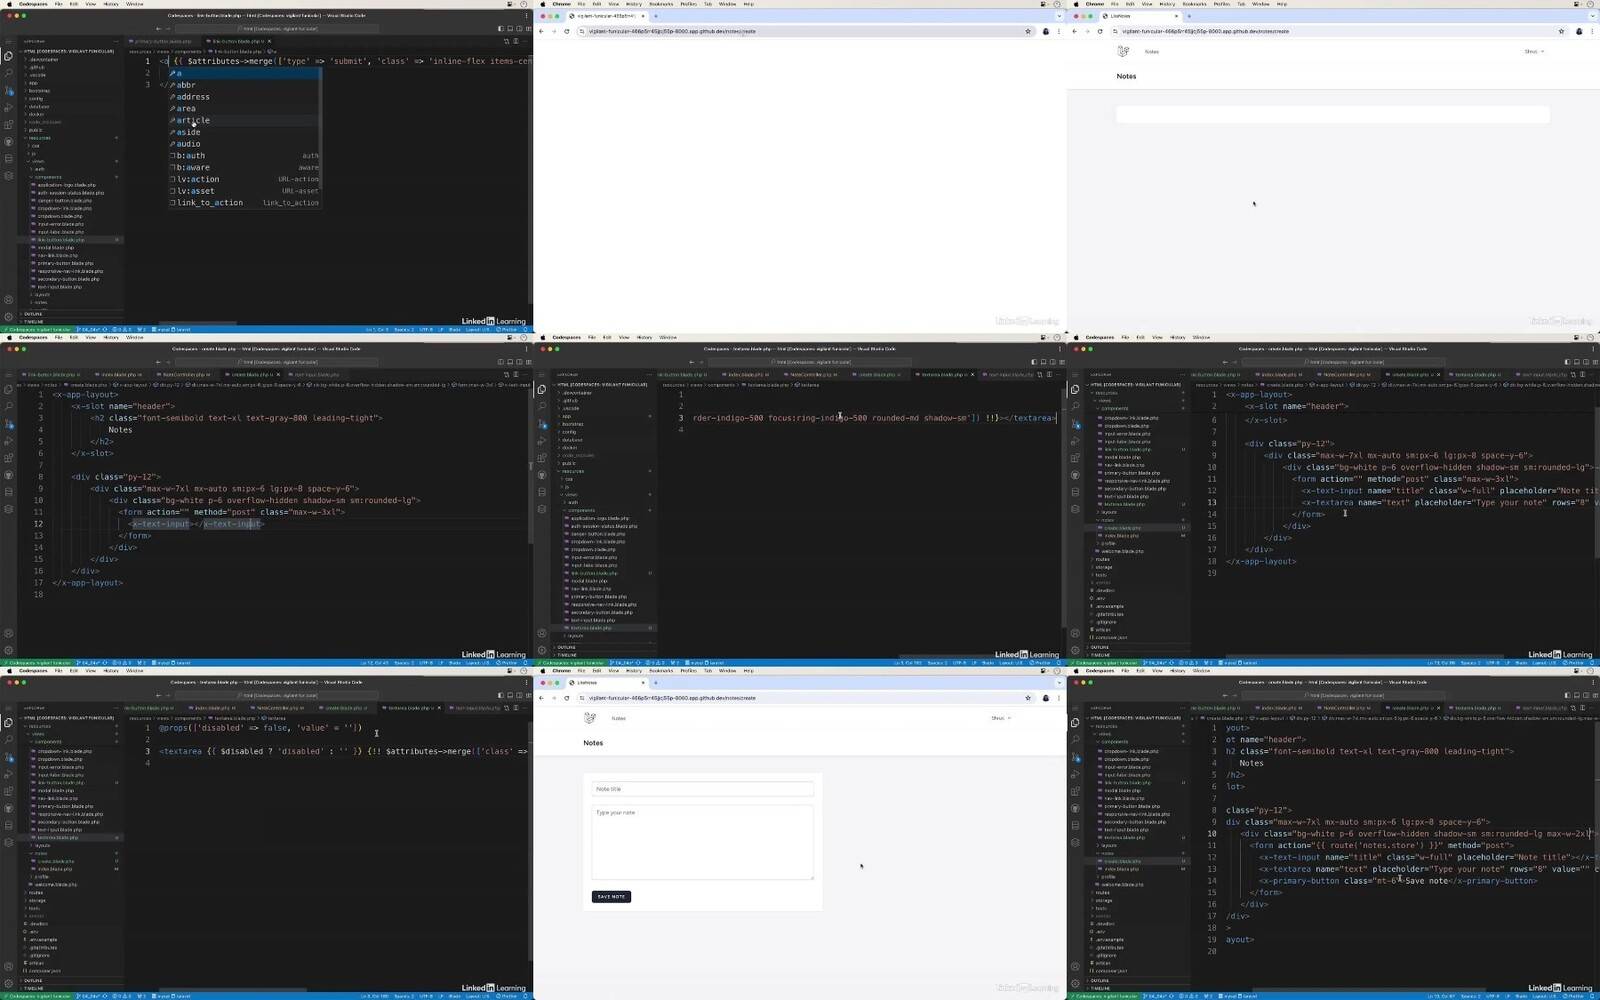Image resolution: width=1600 pixels, height=1000 pixels.
Task: Toggle primary sidebar in the middle-right VS Code title bar
Action: pos(1568,362)
